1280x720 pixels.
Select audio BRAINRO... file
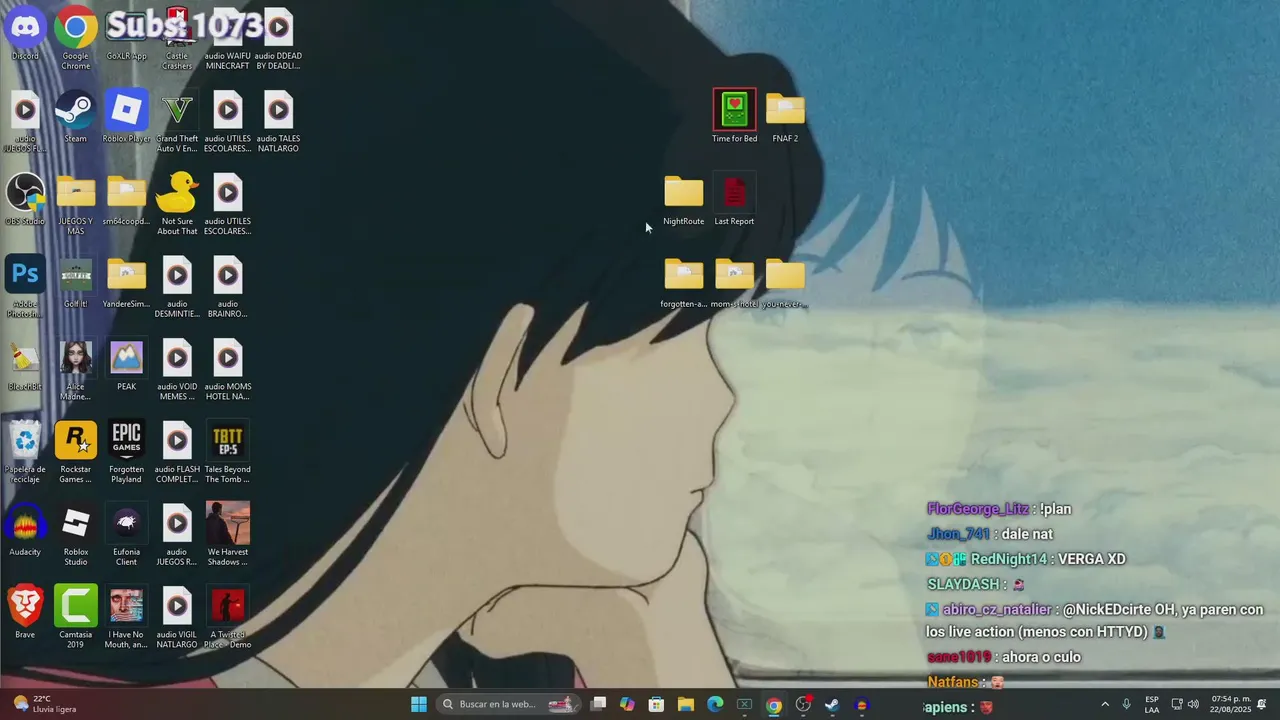tap(228, 287)
